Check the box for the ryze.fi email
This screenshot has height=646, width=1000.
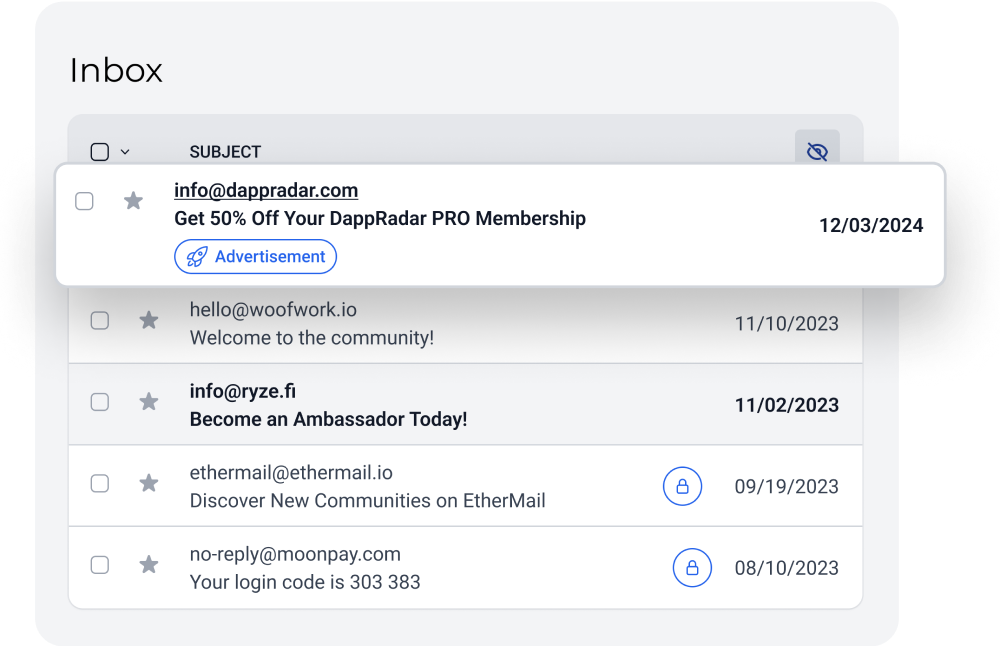pyautogui.click(x=99, y=402)
